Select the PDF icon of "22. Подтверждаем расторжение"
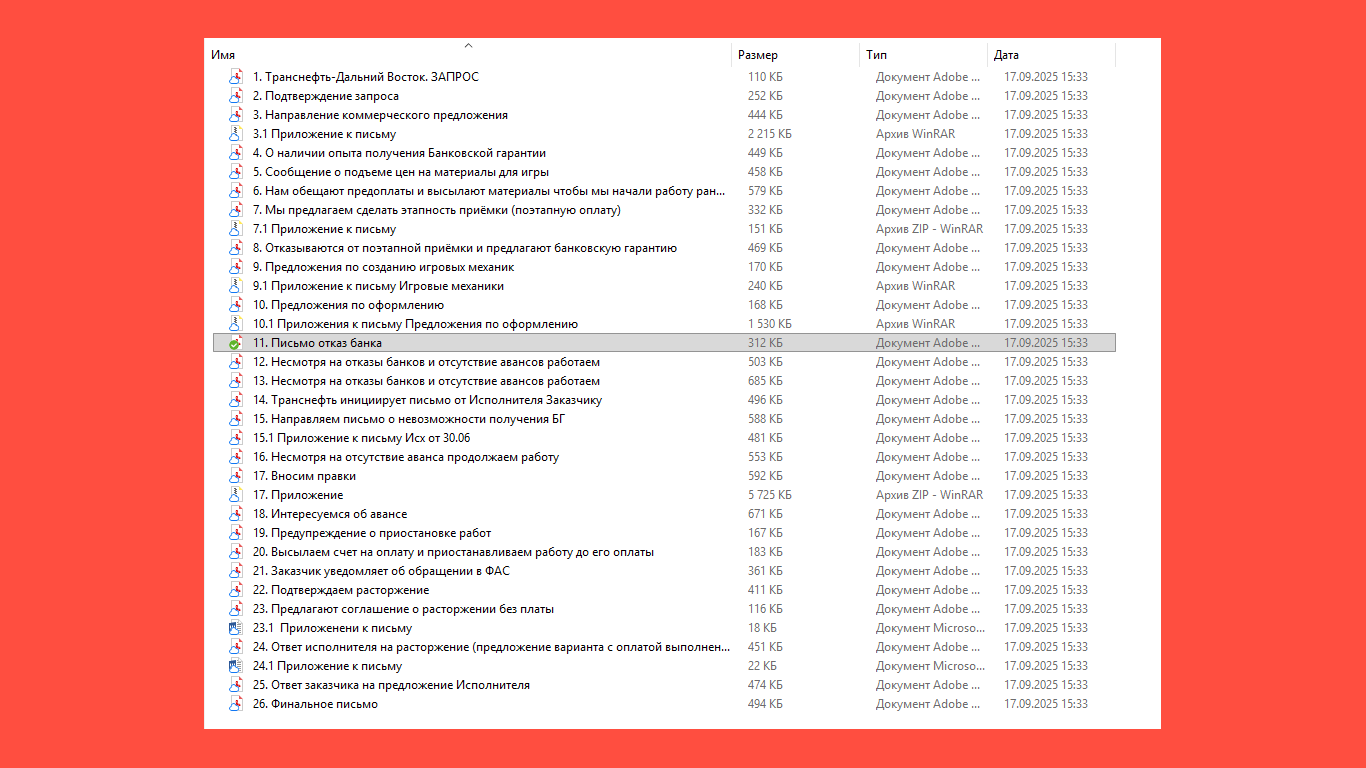Viewport: 1366px width, 768px height. [235, 590]
